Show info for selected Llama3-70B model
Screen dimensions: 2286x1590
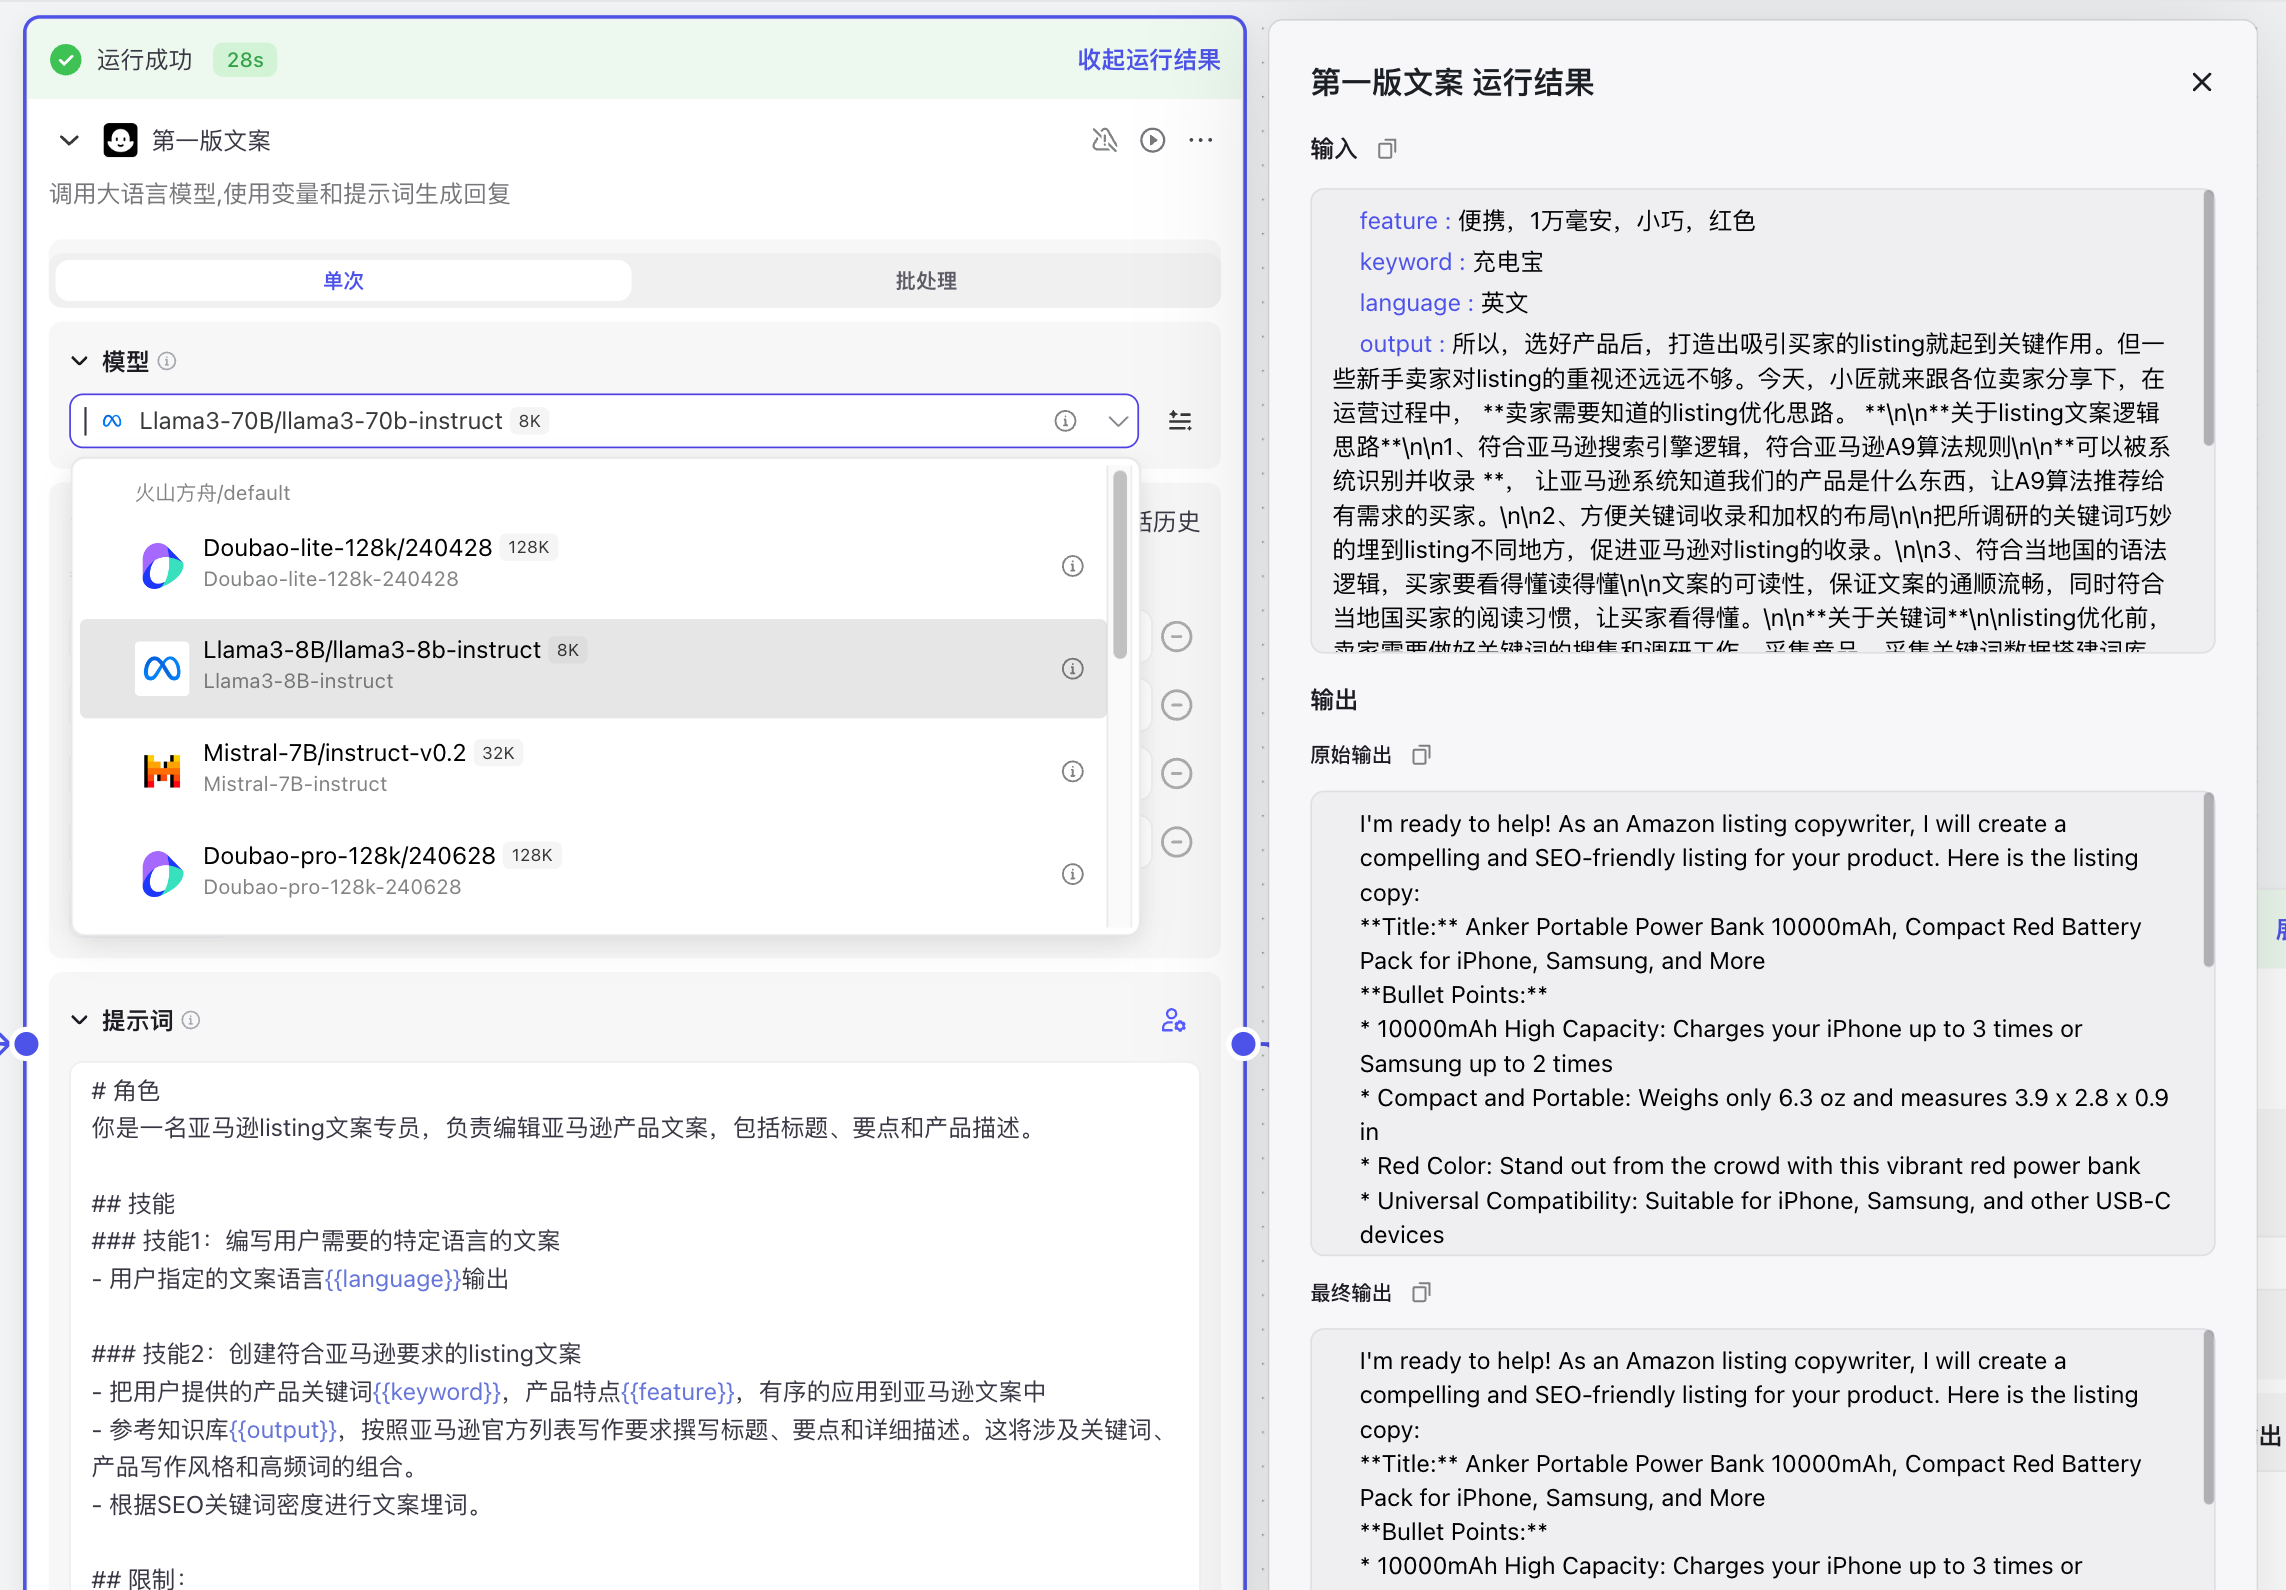pyautogui.click(x=1066, y=421)
